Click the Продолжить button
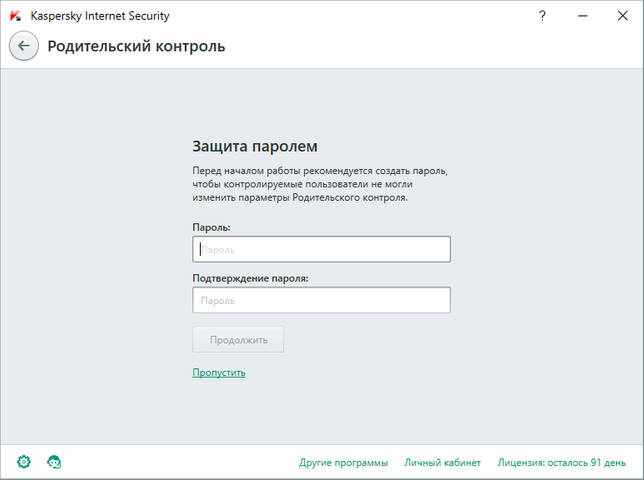 238,340
